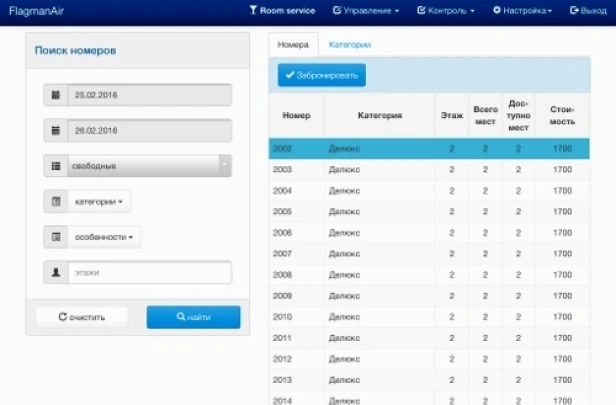Click the очистить reset button

(82, 317)
